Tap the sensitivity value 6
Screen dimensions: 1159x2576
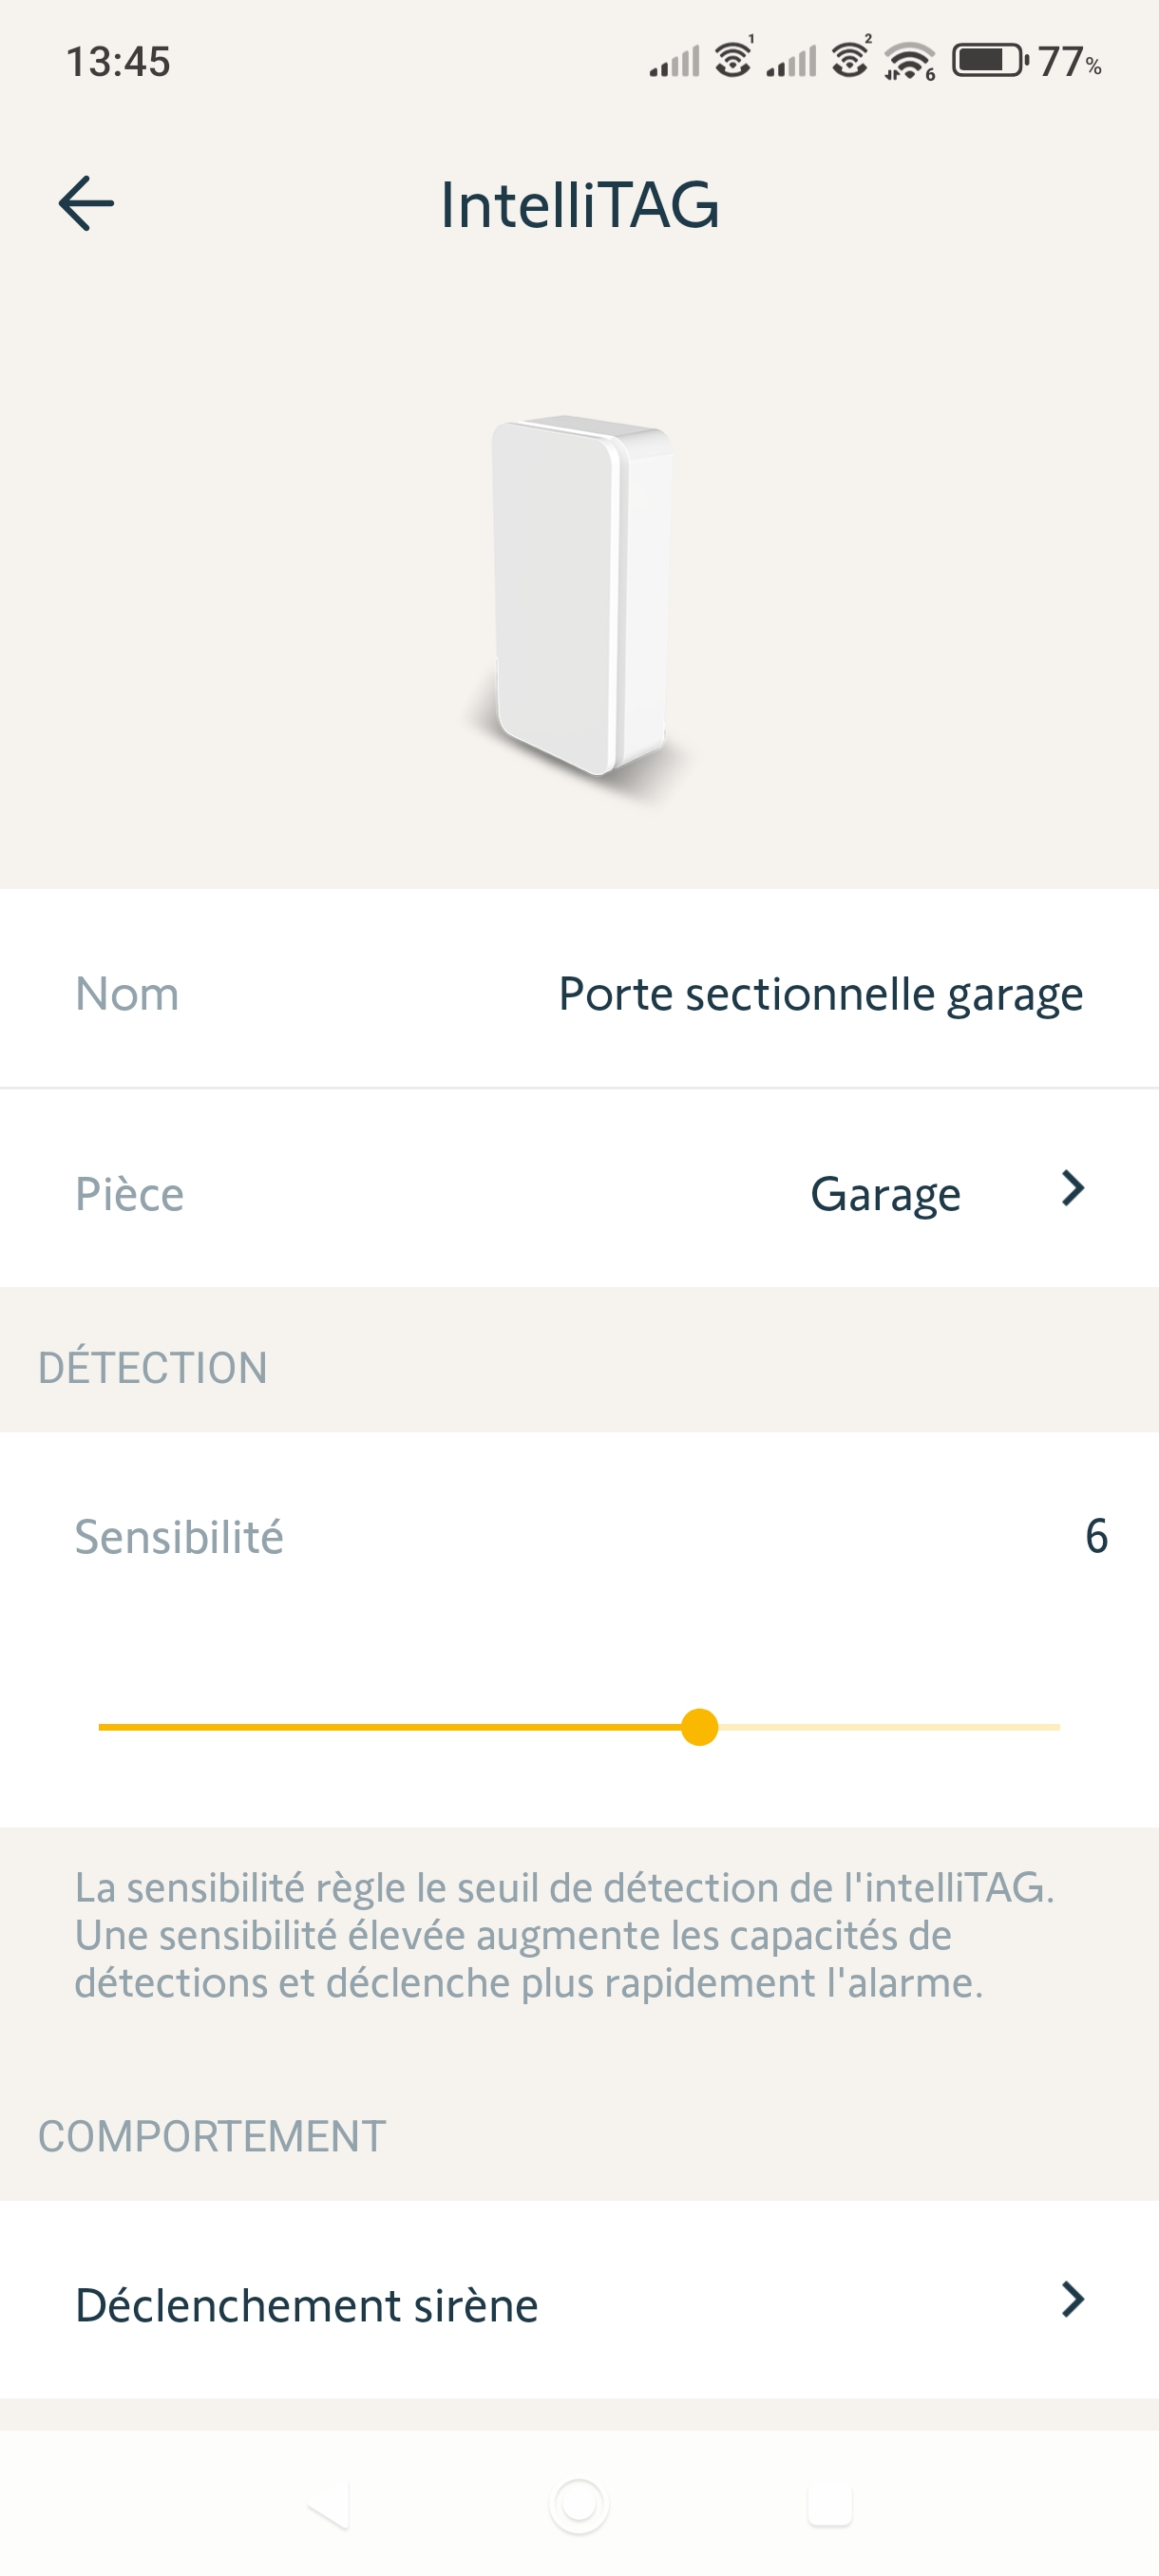coord(1096,1536)
